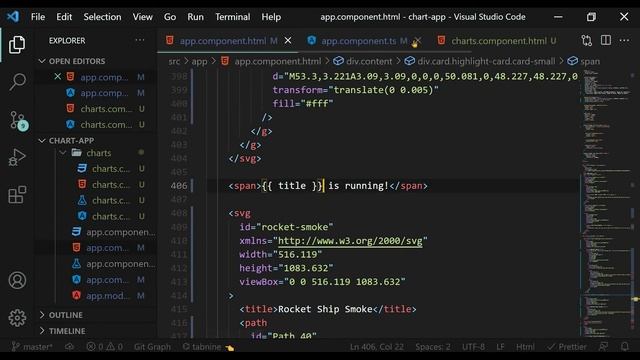Click div.card.highlight-card.card-small breadcrumb

coord(480,61)
